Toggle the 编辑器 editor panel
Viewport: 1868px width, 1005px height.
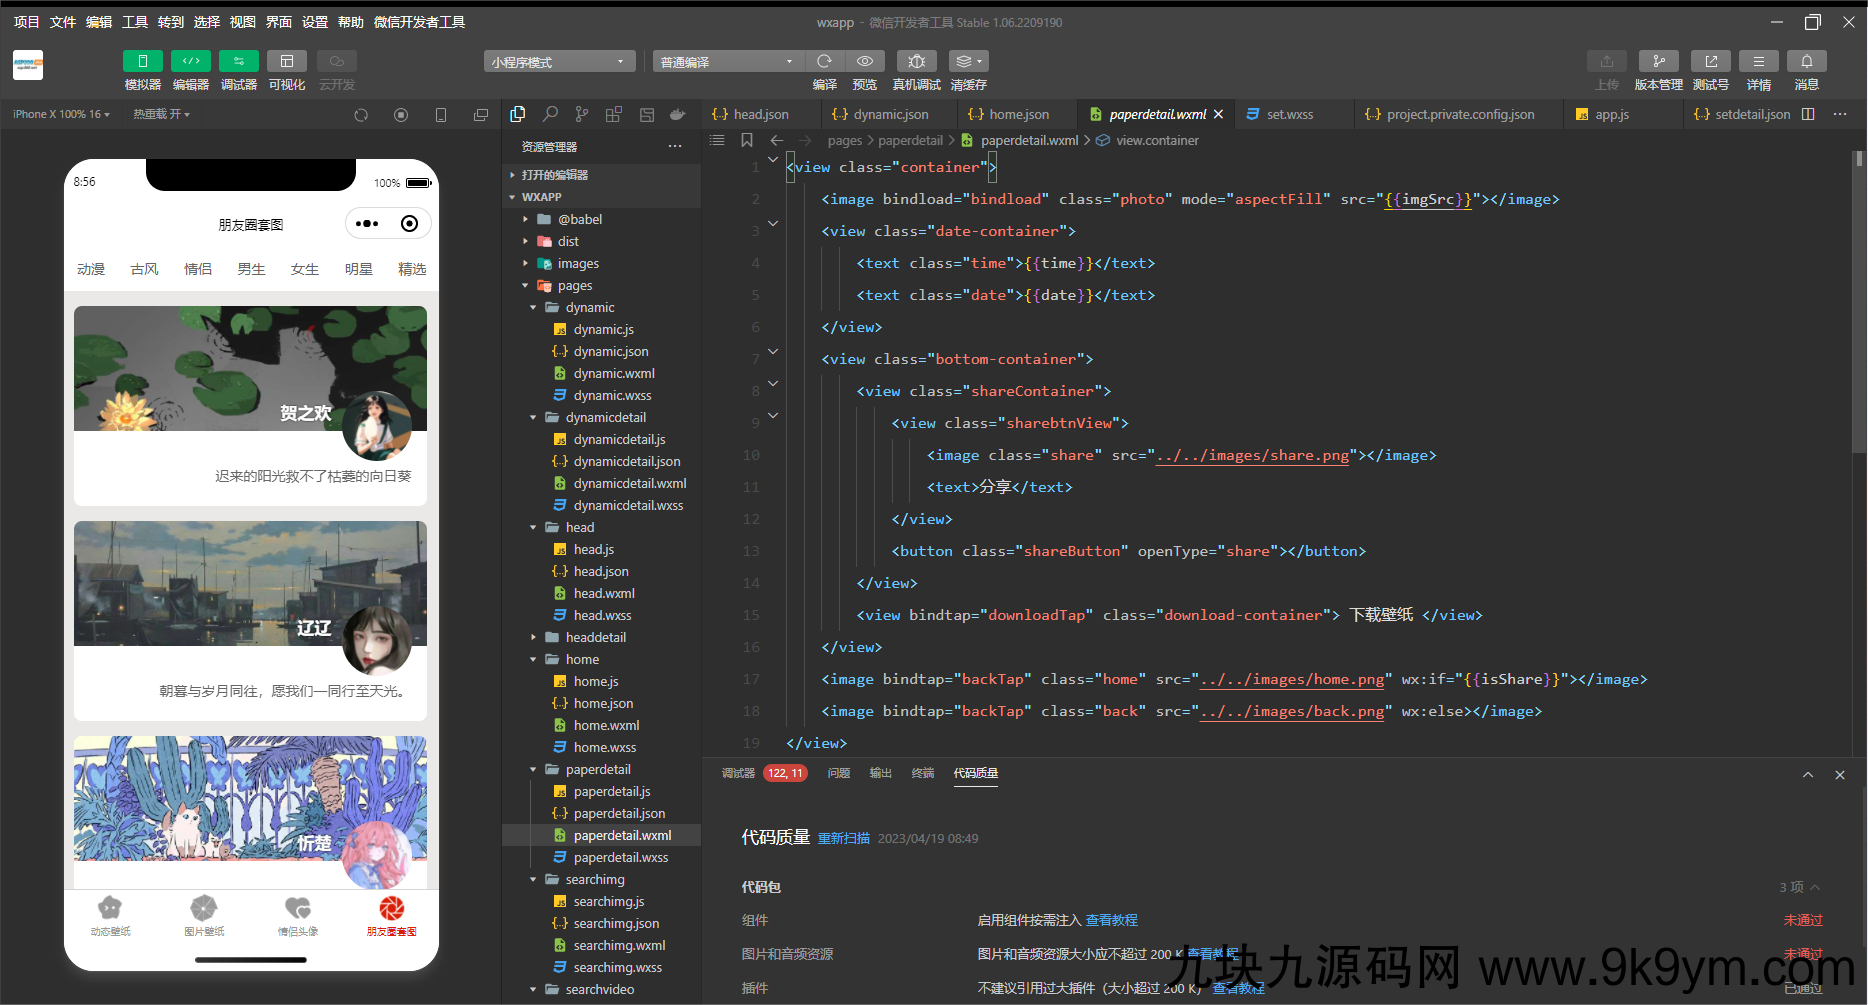191,62
